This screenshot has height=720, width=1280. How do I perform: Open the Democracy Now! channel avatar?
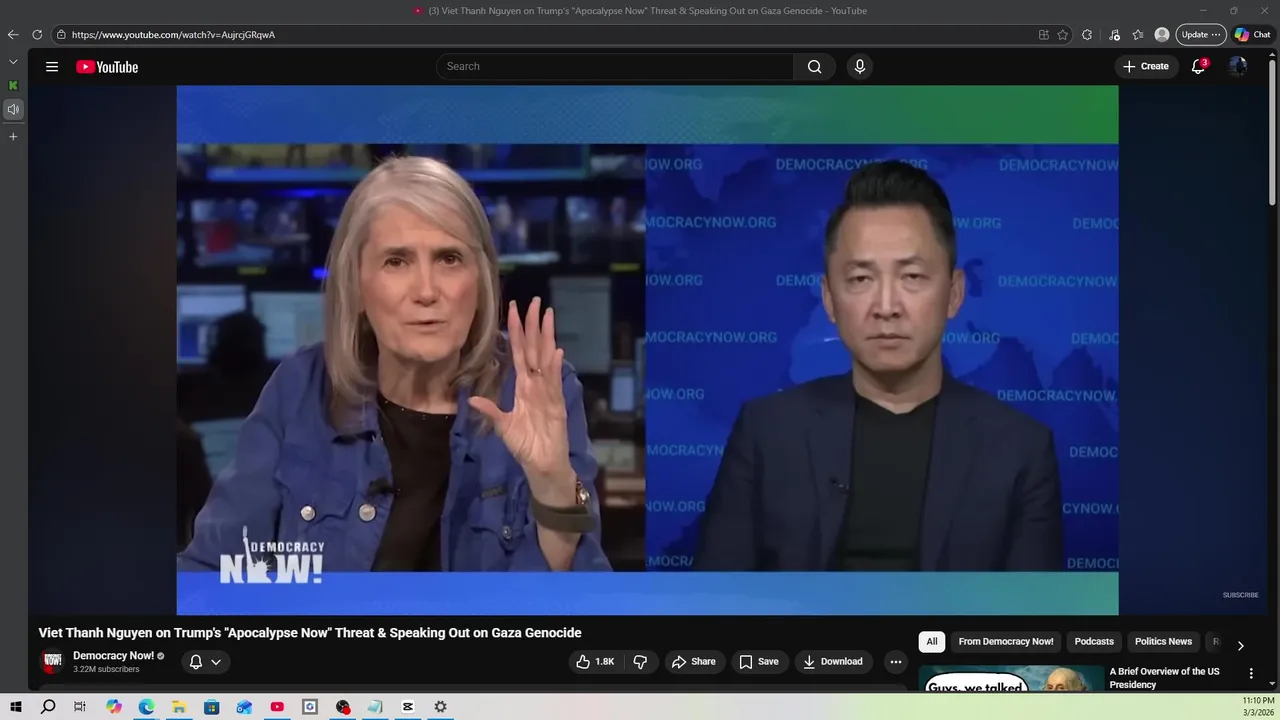(x=52, y=661)
